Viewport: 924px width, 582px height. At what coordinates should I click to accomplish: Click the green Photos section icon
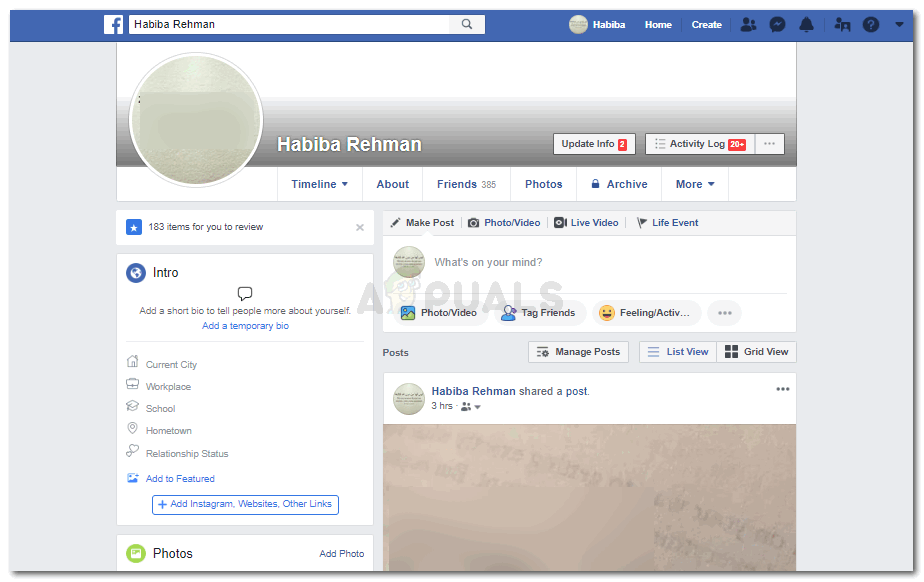(x=136, y=553)
